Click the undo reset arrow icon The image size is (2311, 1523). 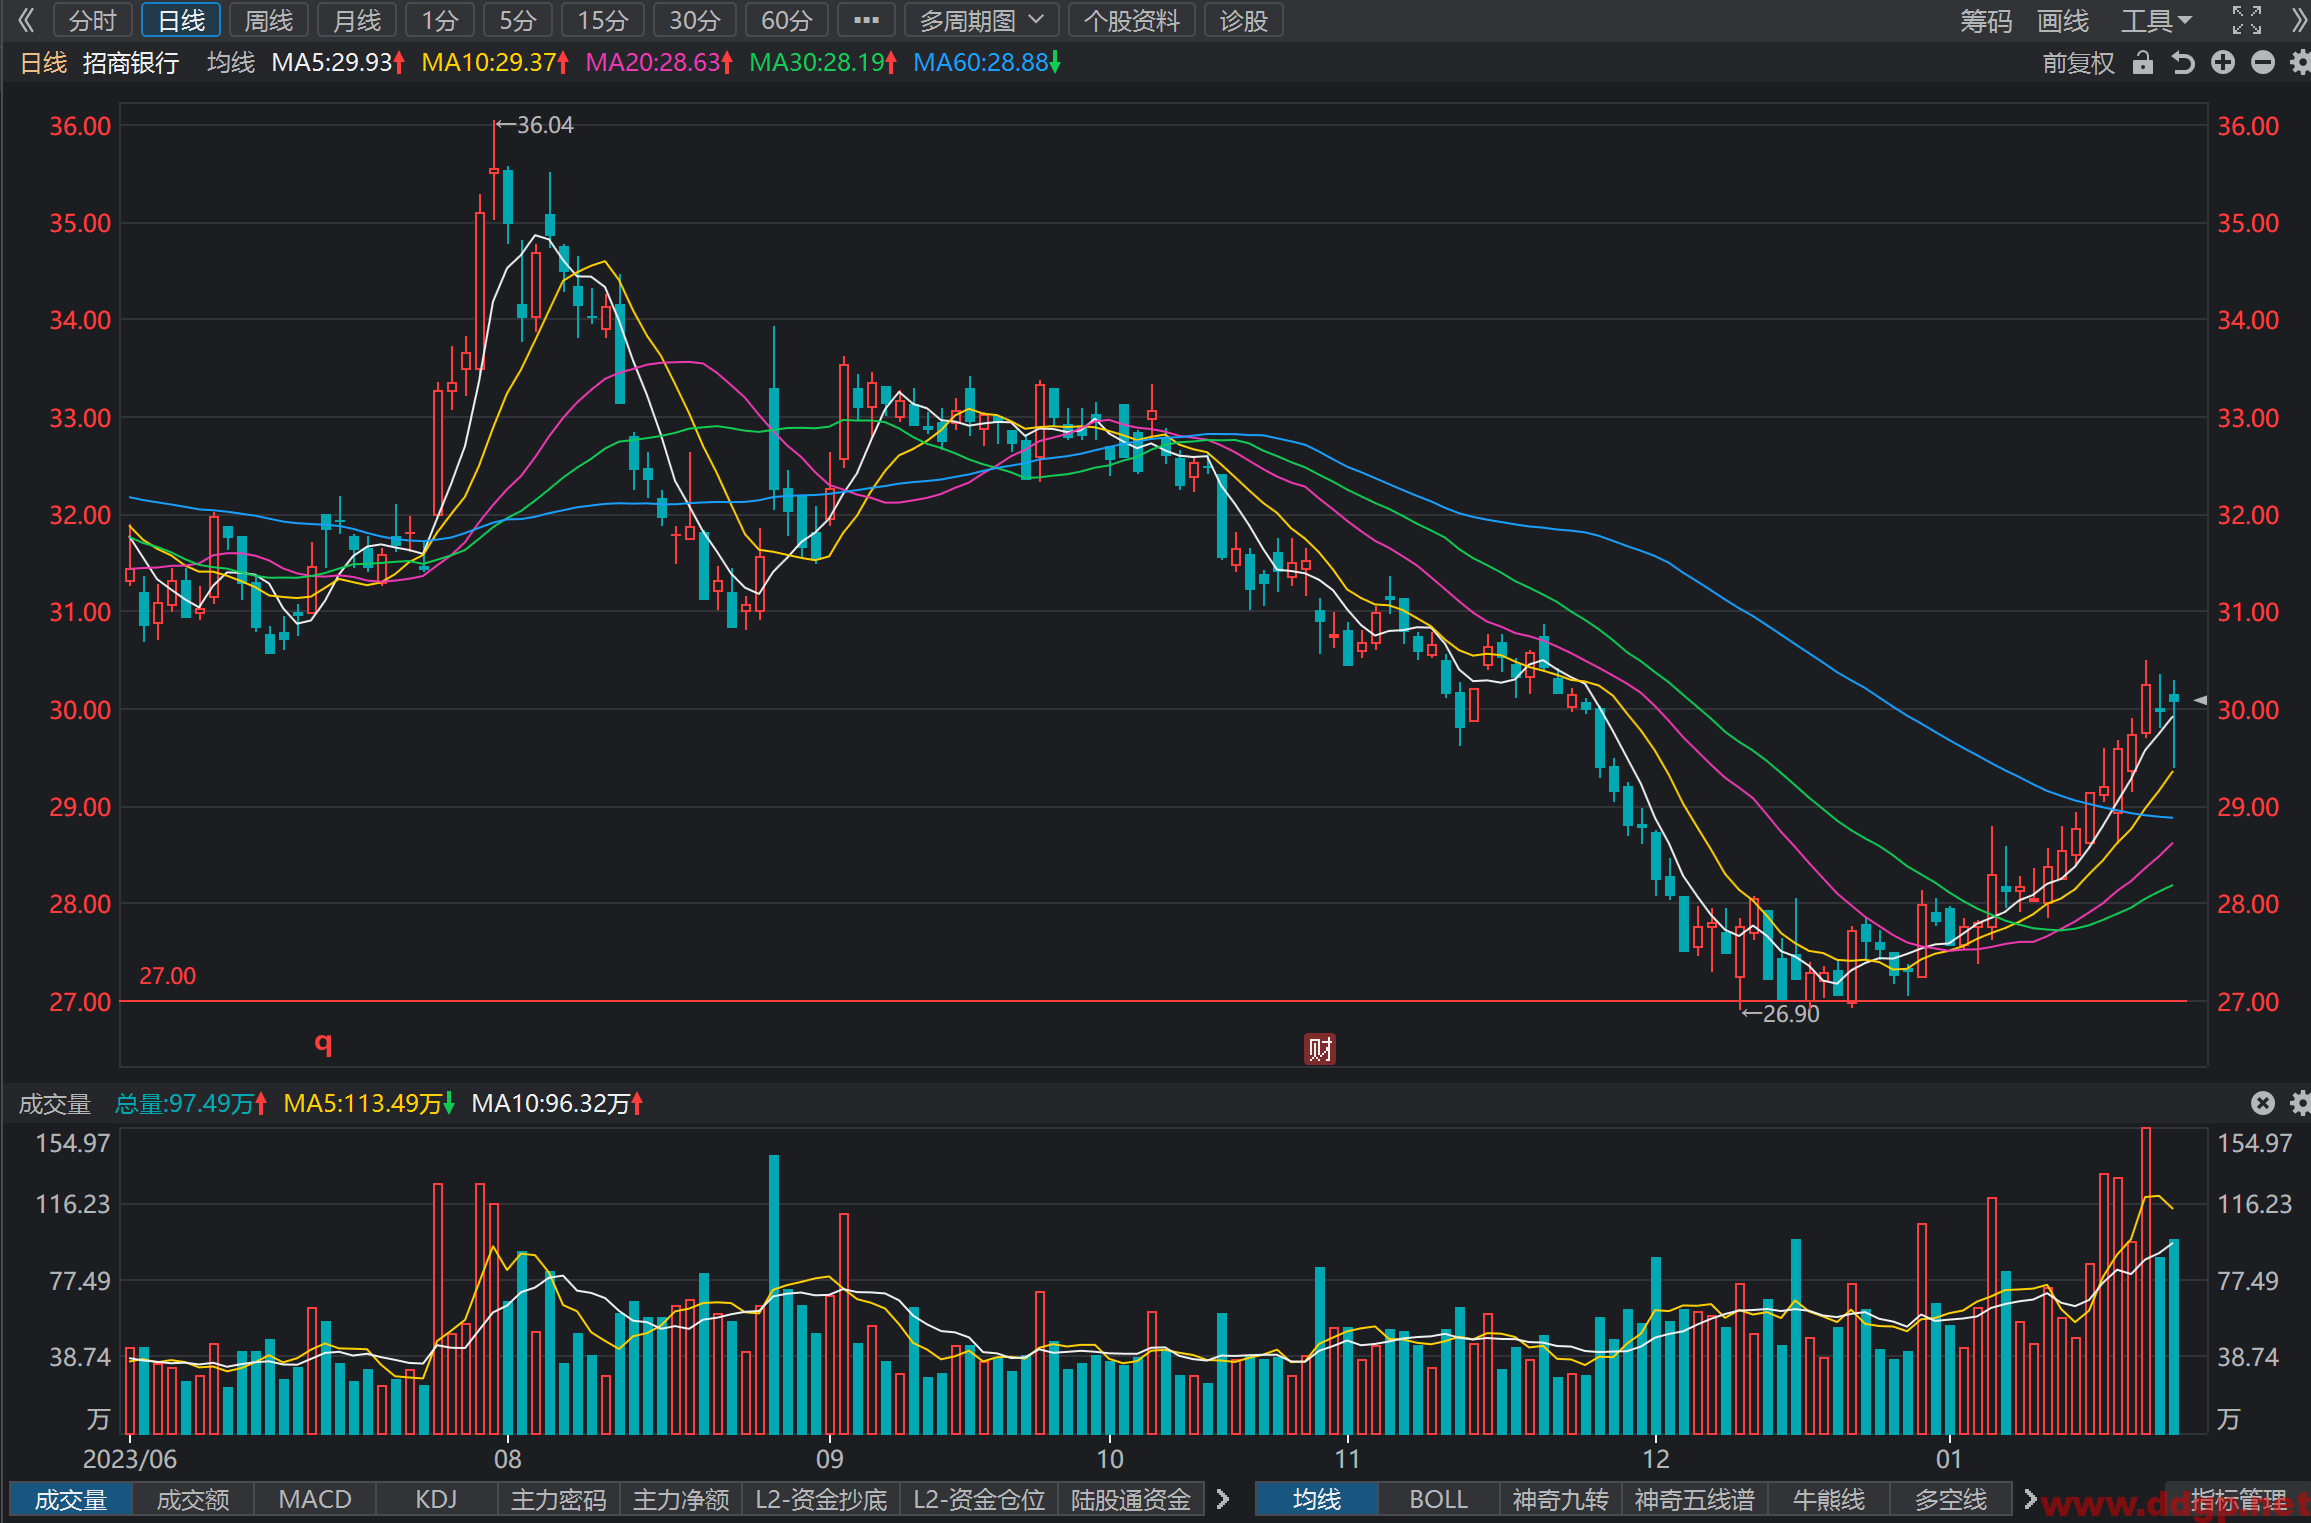click(x=2182, y=63)
